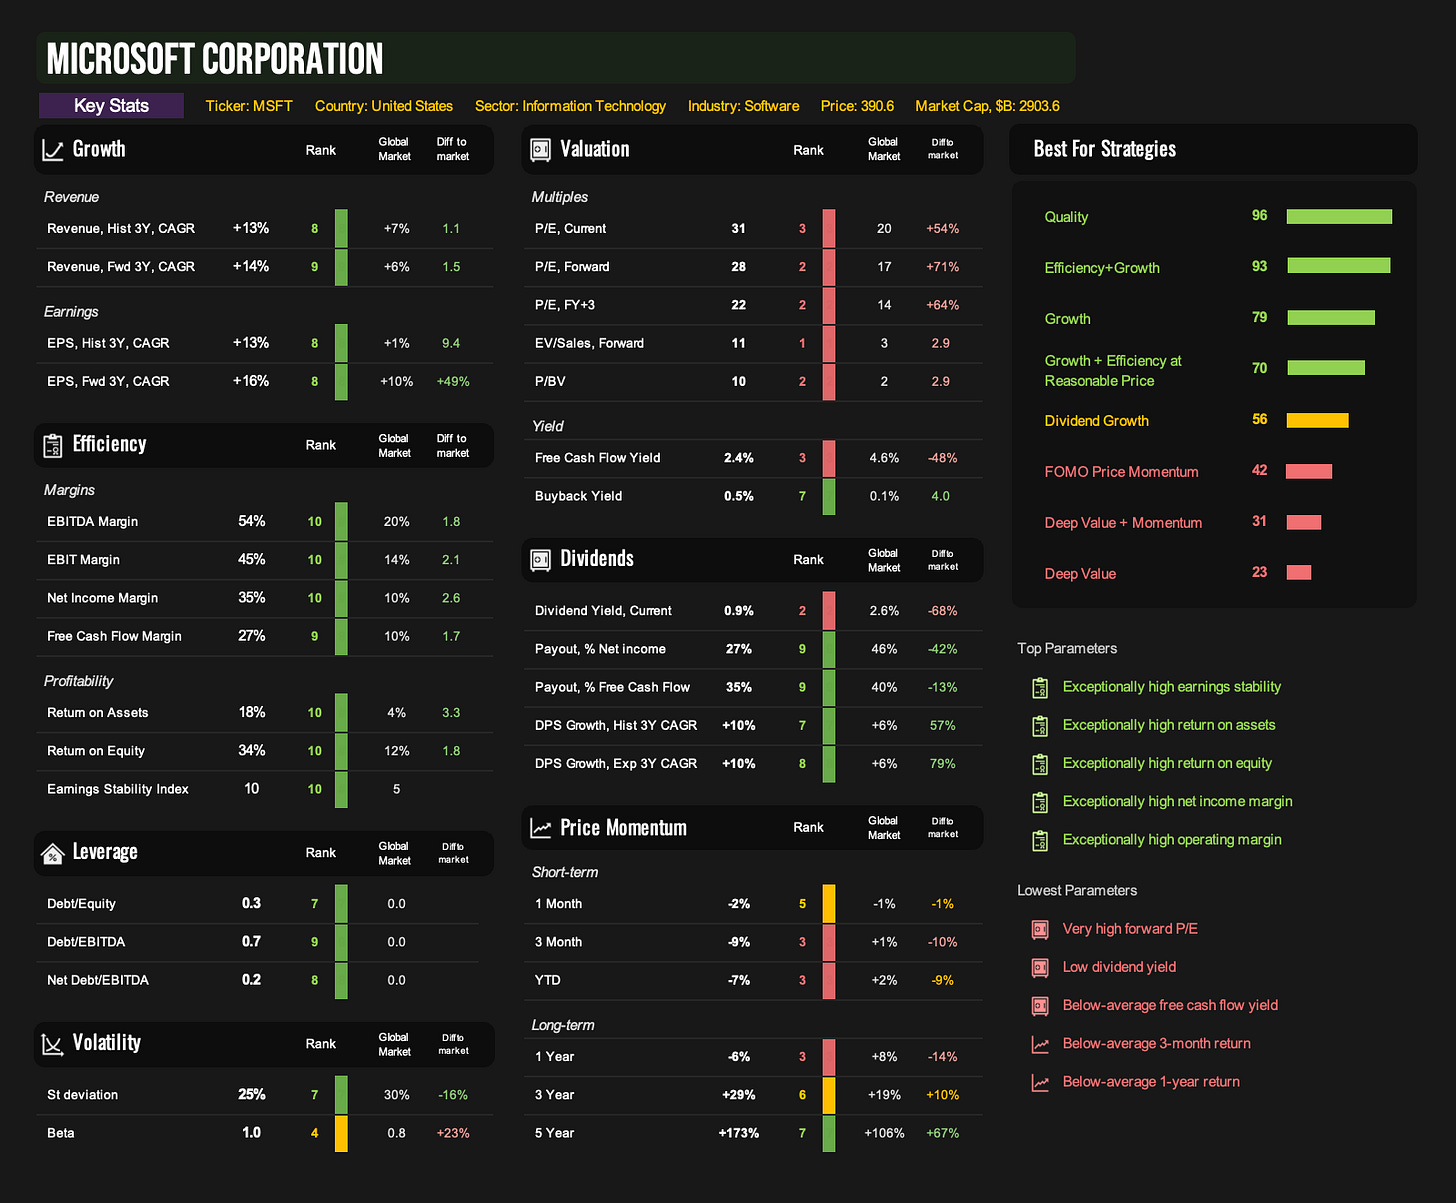Click the Leverage house percent icon
The image size is (1456, 1203).
52,853
